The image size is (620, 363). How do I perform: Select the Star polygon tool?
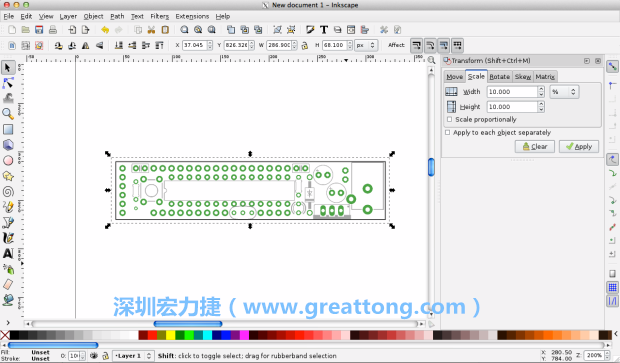click(x=8, y=176)
